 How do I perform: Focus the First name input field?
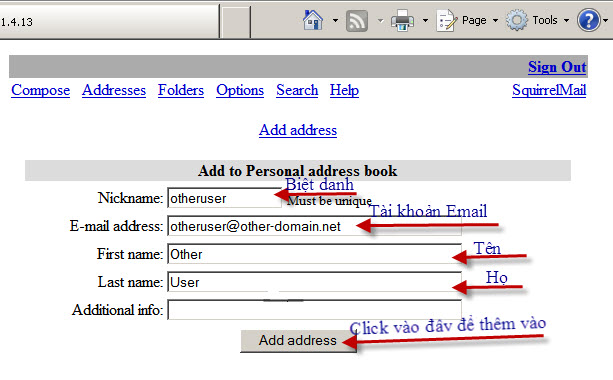[314, 254]
